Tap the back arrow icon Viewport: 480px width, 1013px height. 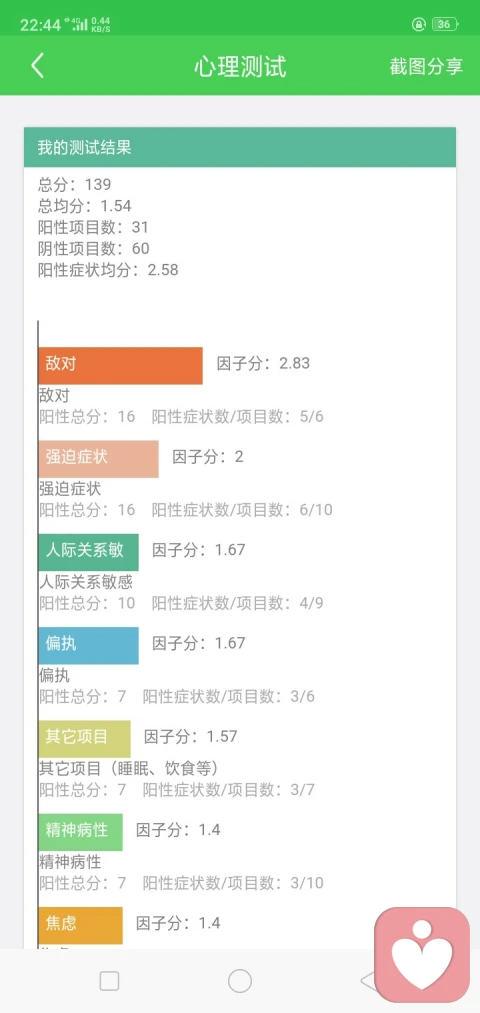(37, 66)
